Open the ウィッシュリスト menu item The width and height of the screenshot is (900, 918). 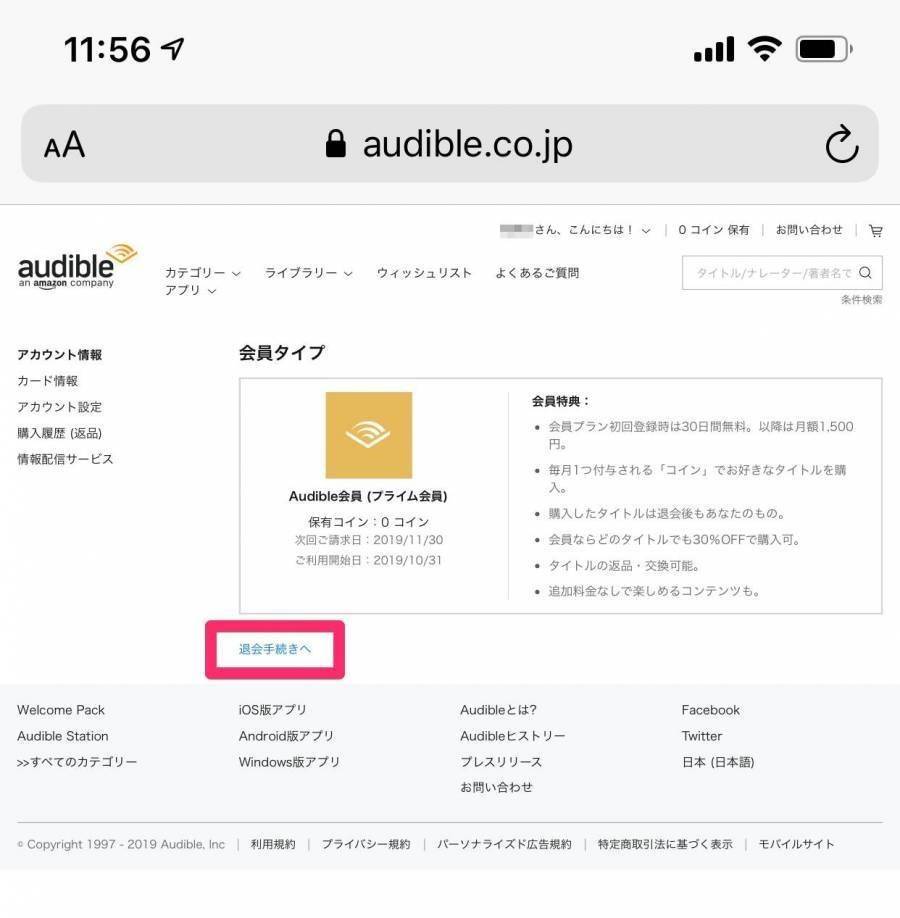(x=424, y=273)
